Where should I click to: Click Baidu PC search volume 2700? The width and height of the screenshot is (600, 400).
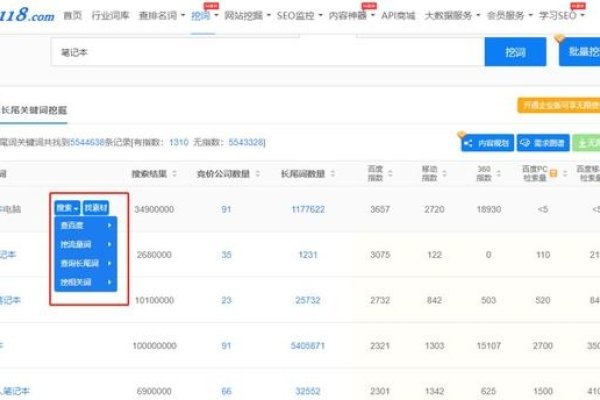click(x=543, y=346)
